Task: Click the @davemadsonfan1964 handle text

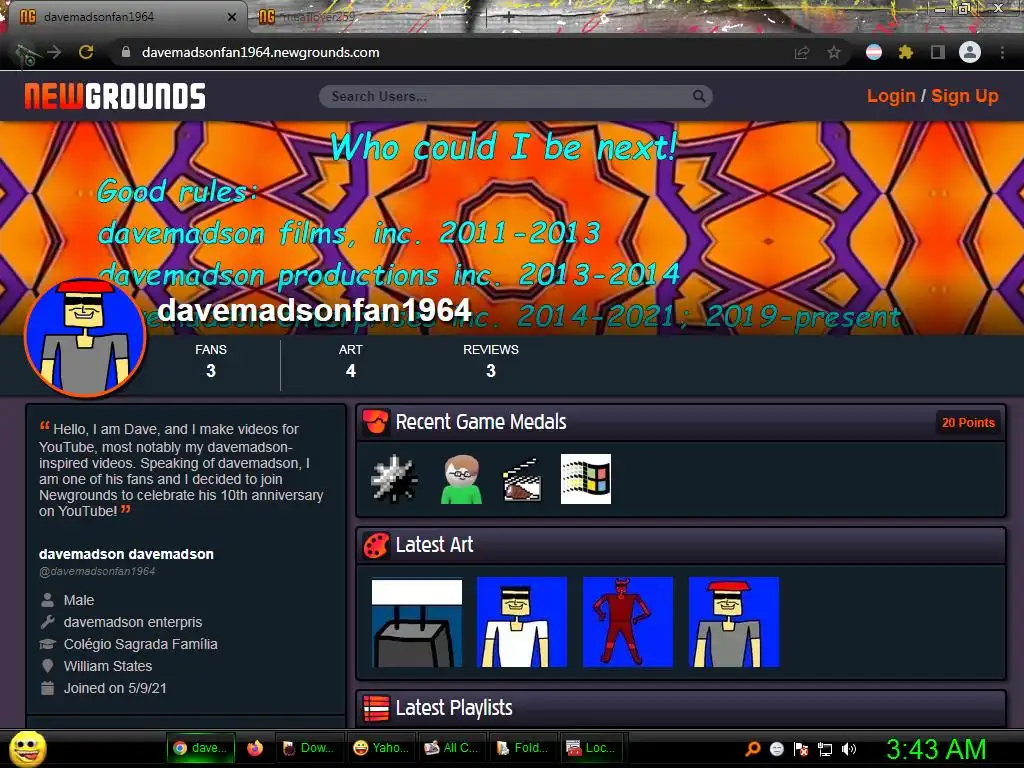Action: click(x=97, y=571)
